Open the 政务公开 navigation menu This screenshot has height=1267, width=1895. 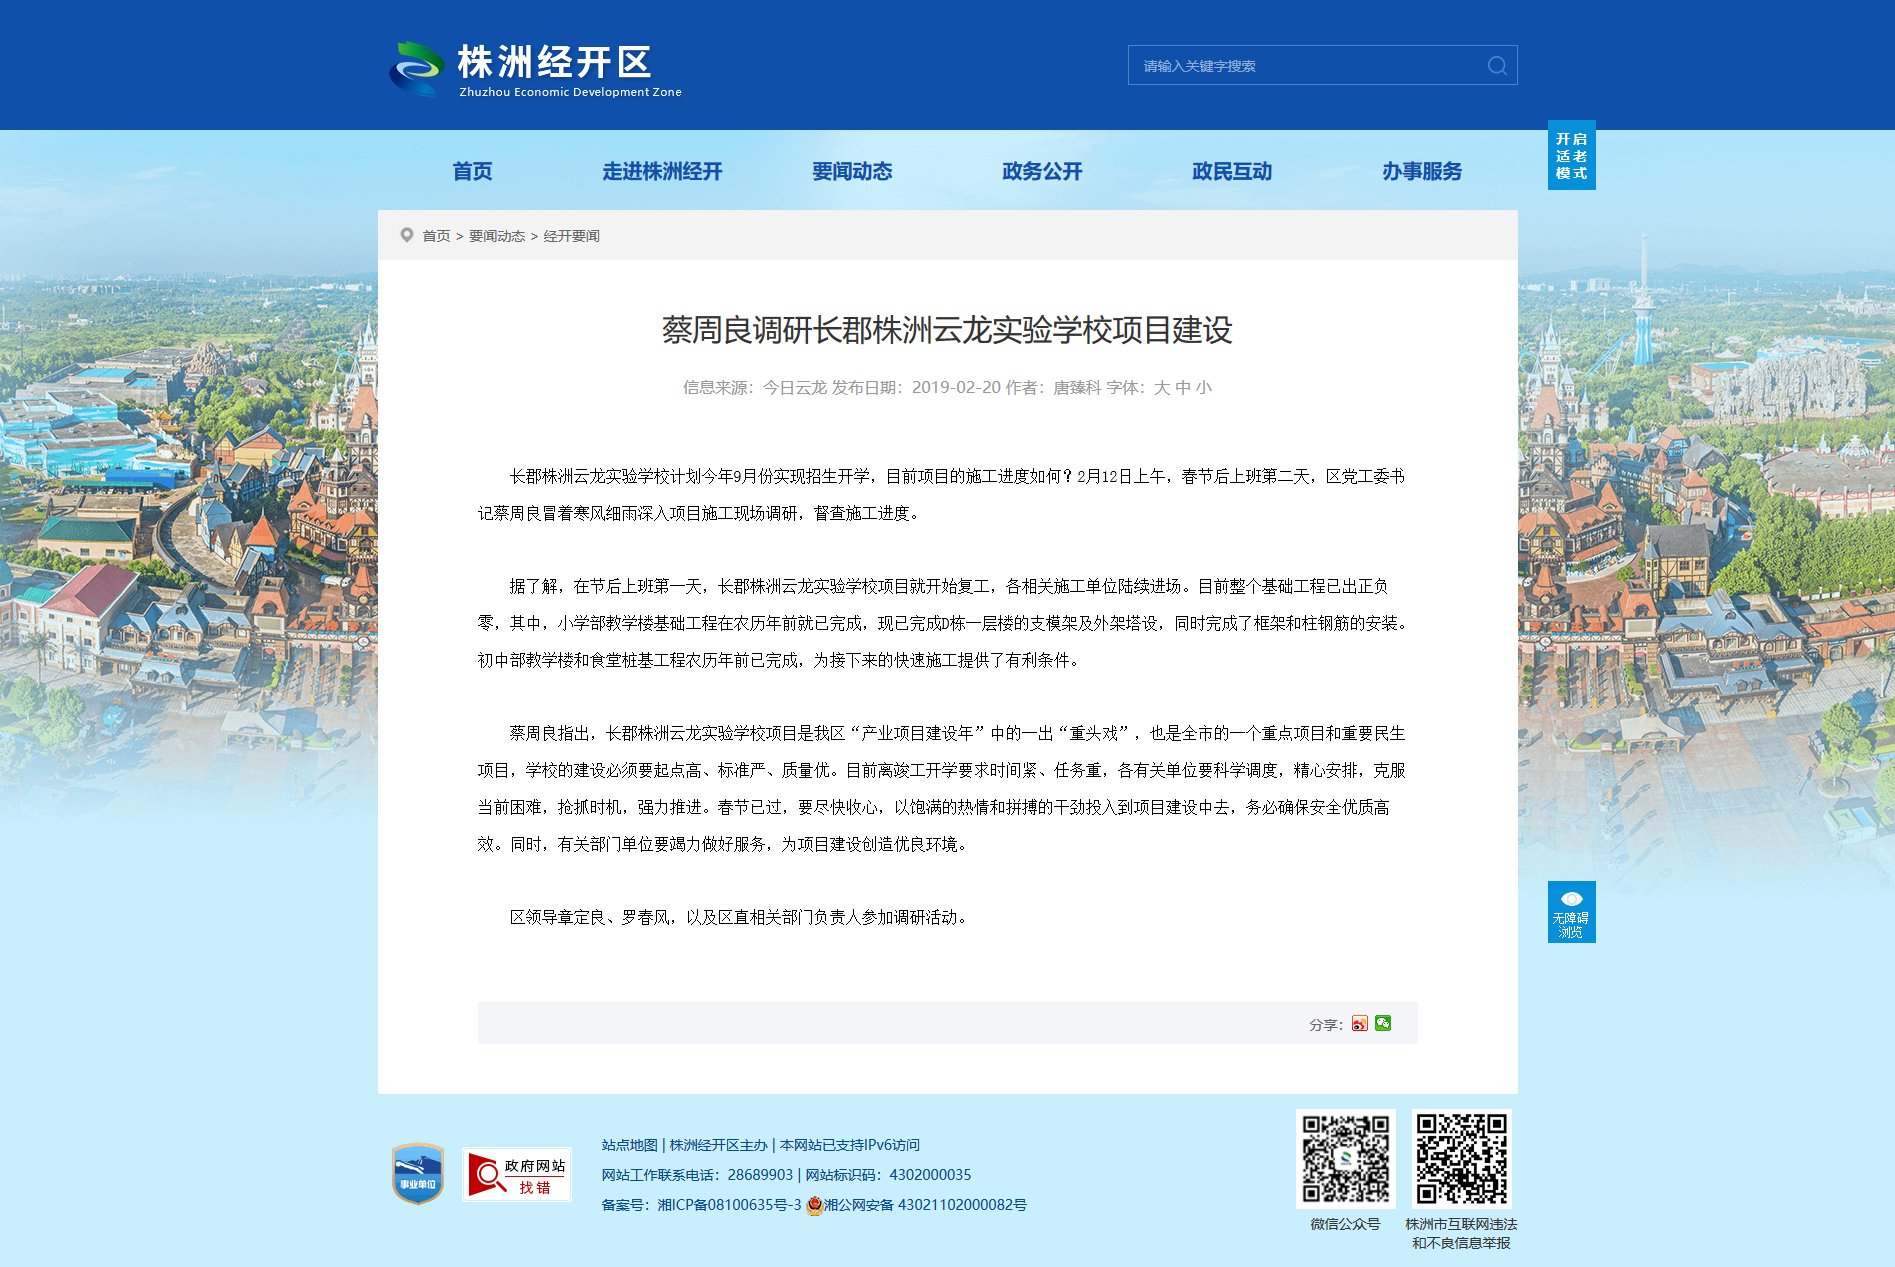click(1042, 171)
